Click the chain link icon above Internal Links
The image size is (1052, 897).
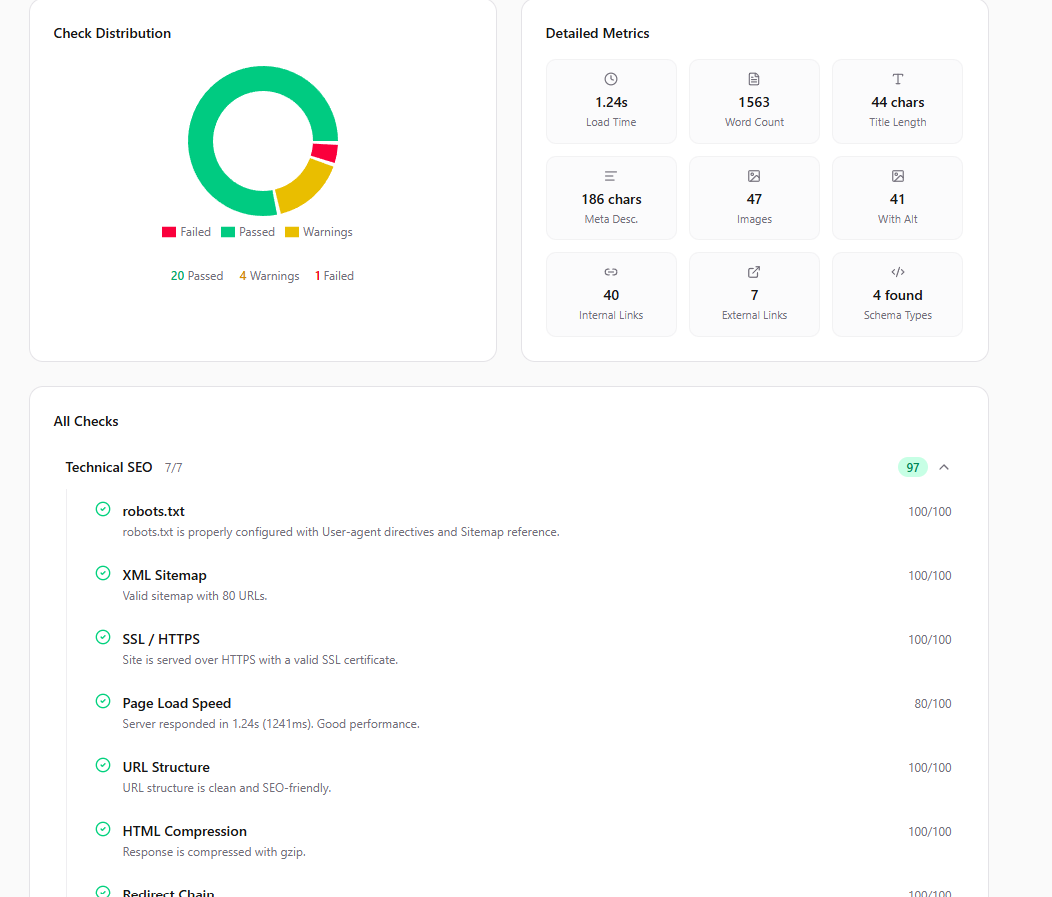(x=611, y=272)
